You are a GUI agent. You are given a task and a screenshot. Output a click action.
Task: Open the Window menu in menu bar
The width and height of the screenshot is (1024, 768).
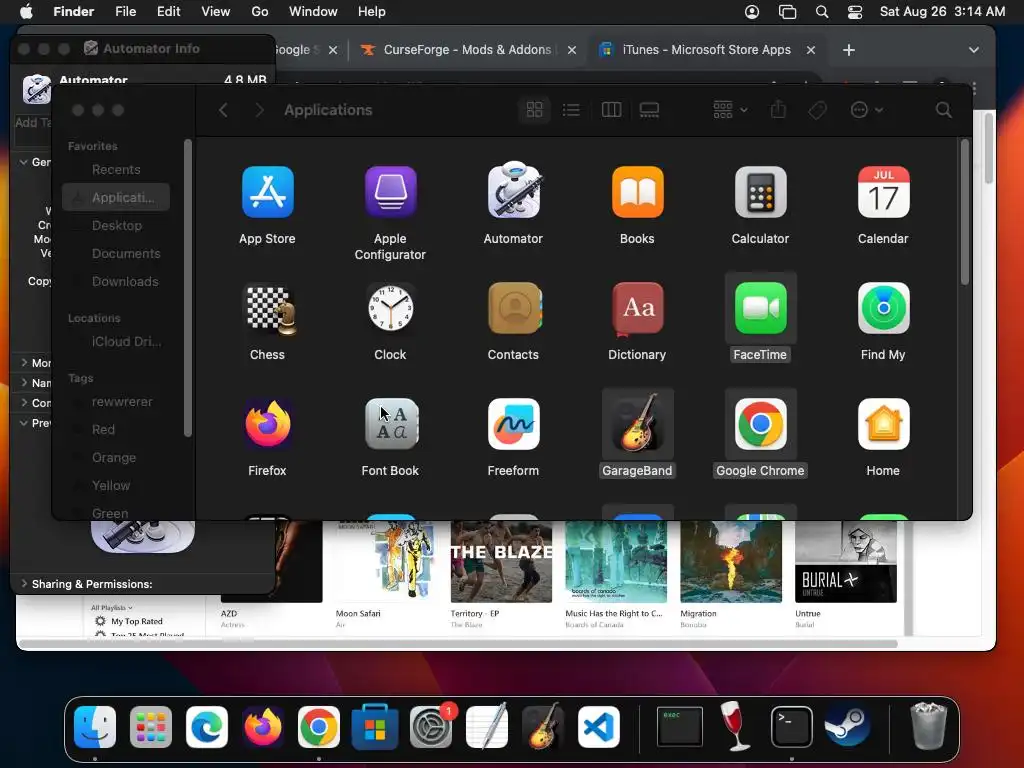coord(313,12)
